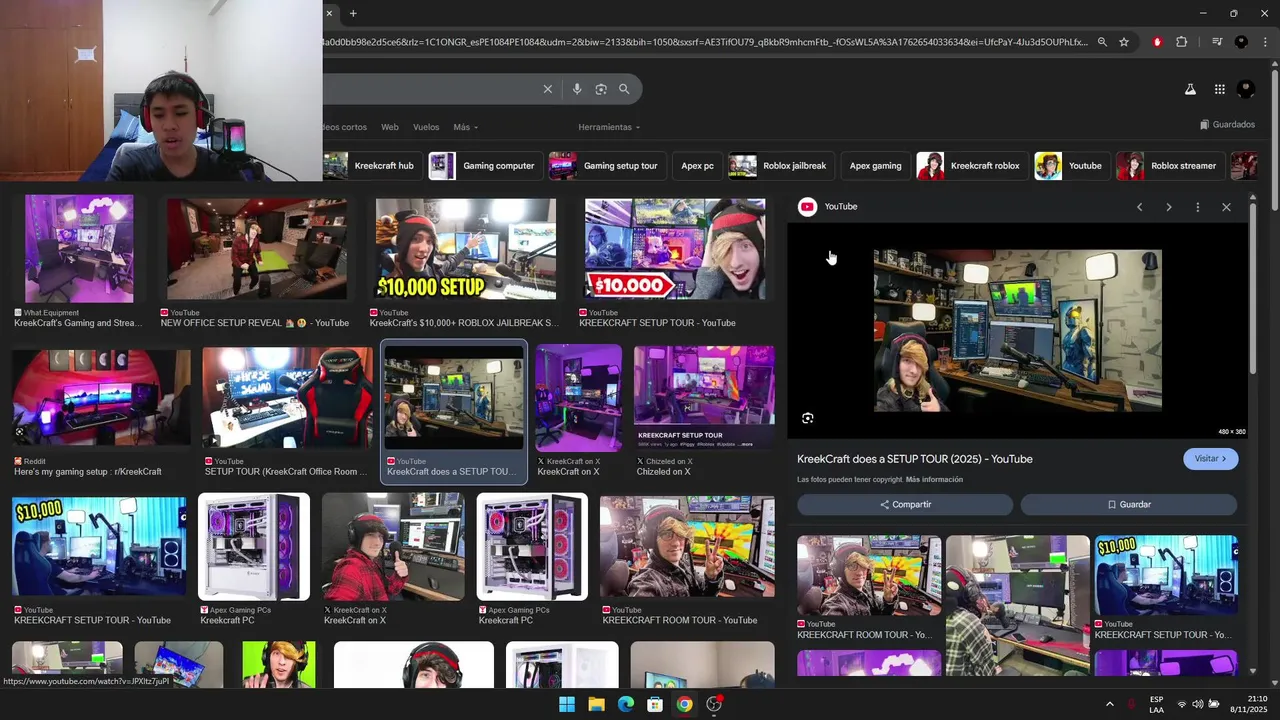Open Microsoft Edge from taskbar
The width and height of the screenshot is (1280, 720).
[x=625, y=704]
